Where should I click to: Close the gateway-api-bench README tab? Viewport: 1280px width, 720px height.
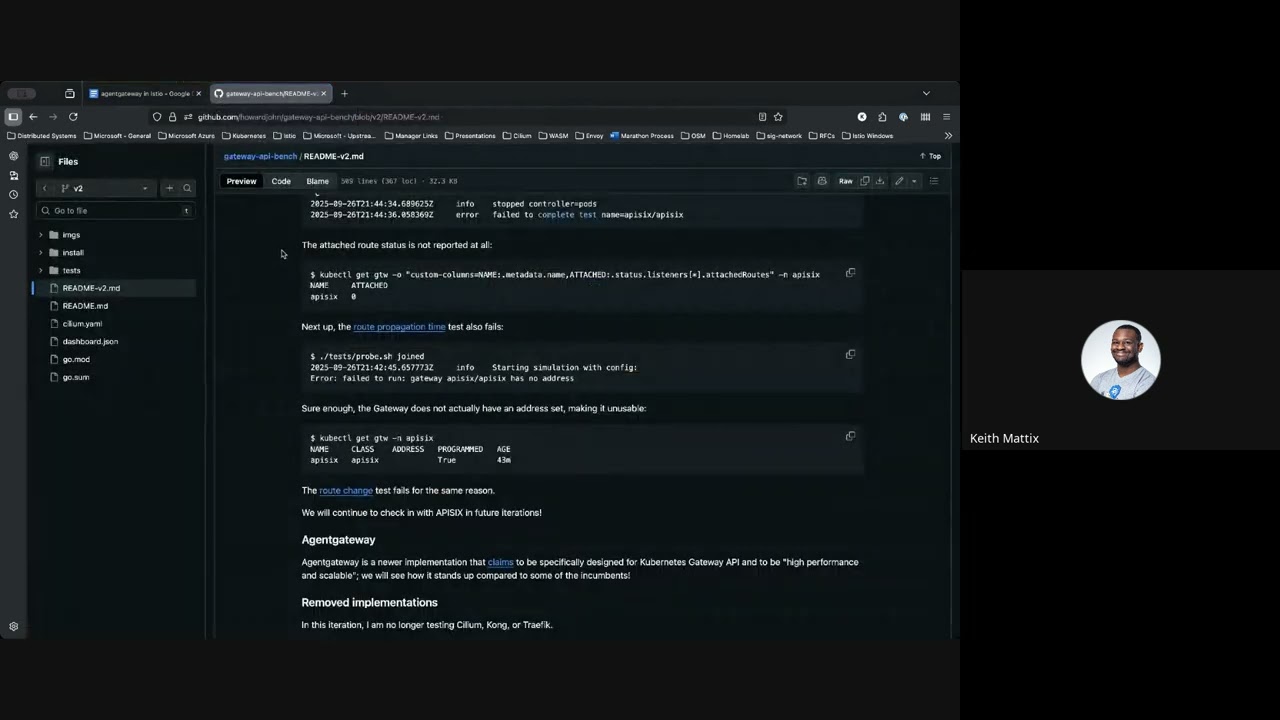pyautogui.click(x=323, y=94)
